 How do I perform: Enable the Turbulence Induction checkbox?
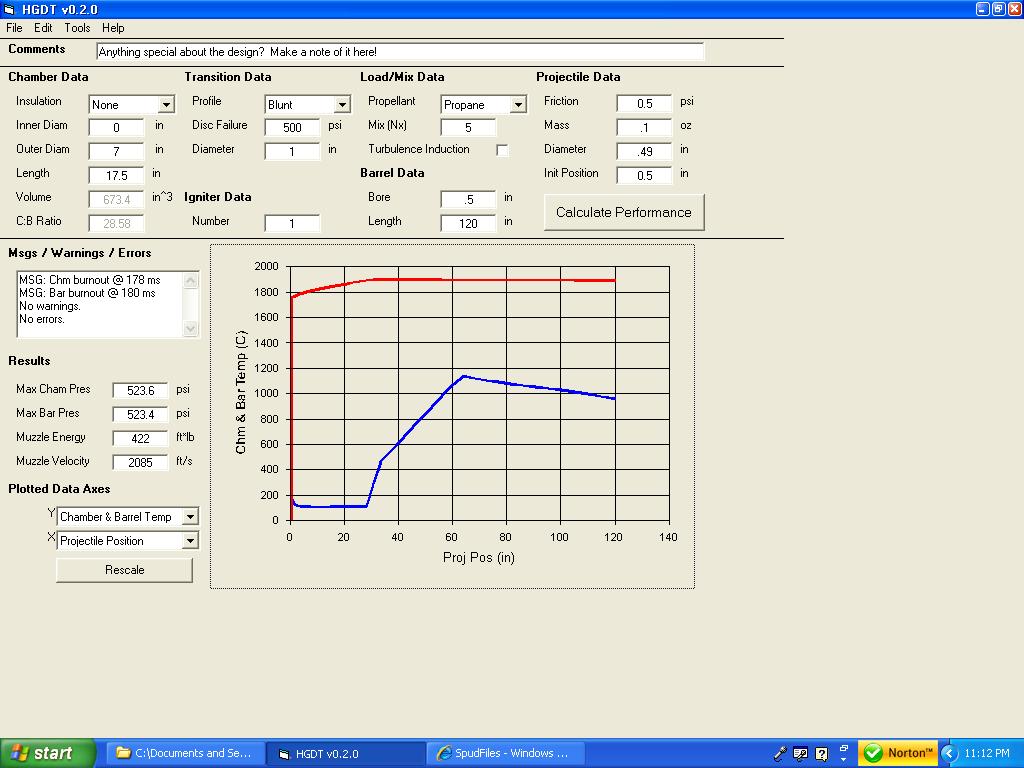click(x=502, y=150)
